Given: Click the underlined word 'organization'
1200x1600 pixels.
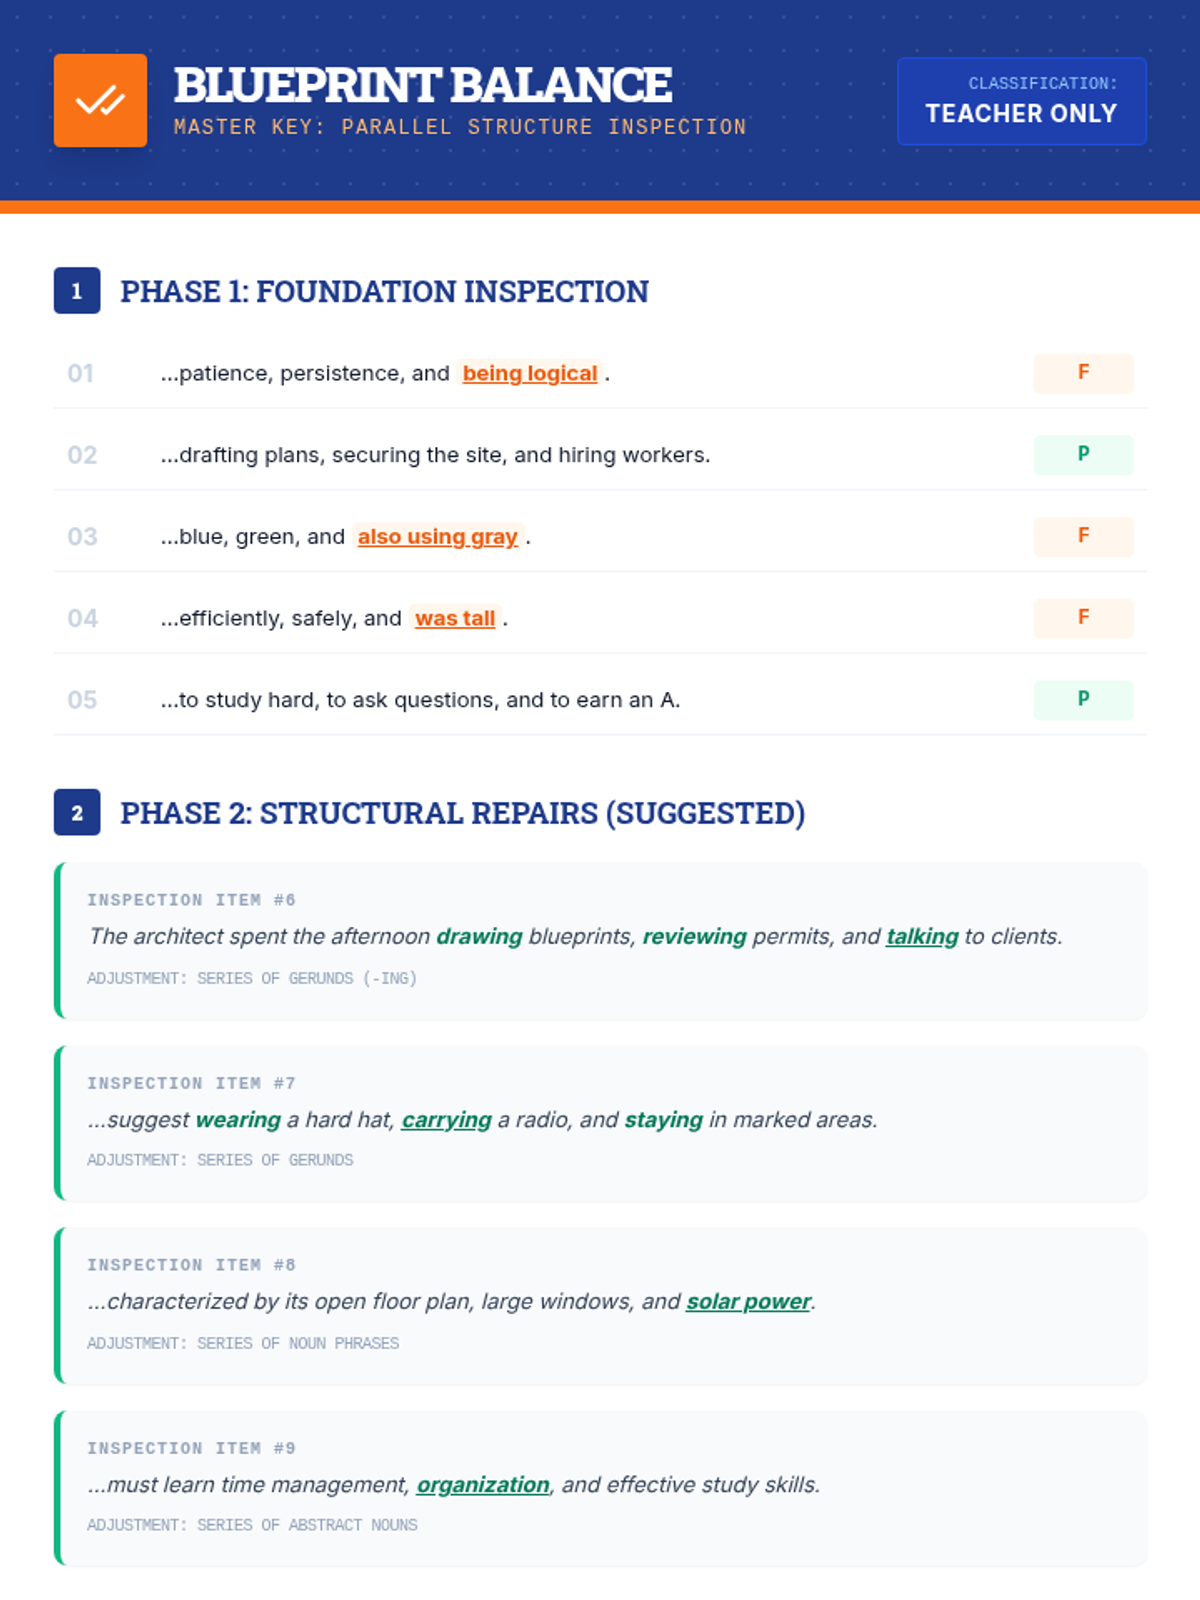Looking at the screenshot, I should tap(483, 1485).
